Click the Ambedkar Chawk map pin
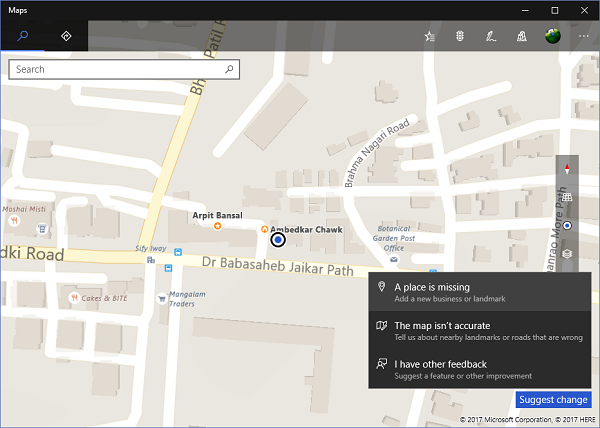The width and height of the screenshot is (600, 428). [265, 229]
